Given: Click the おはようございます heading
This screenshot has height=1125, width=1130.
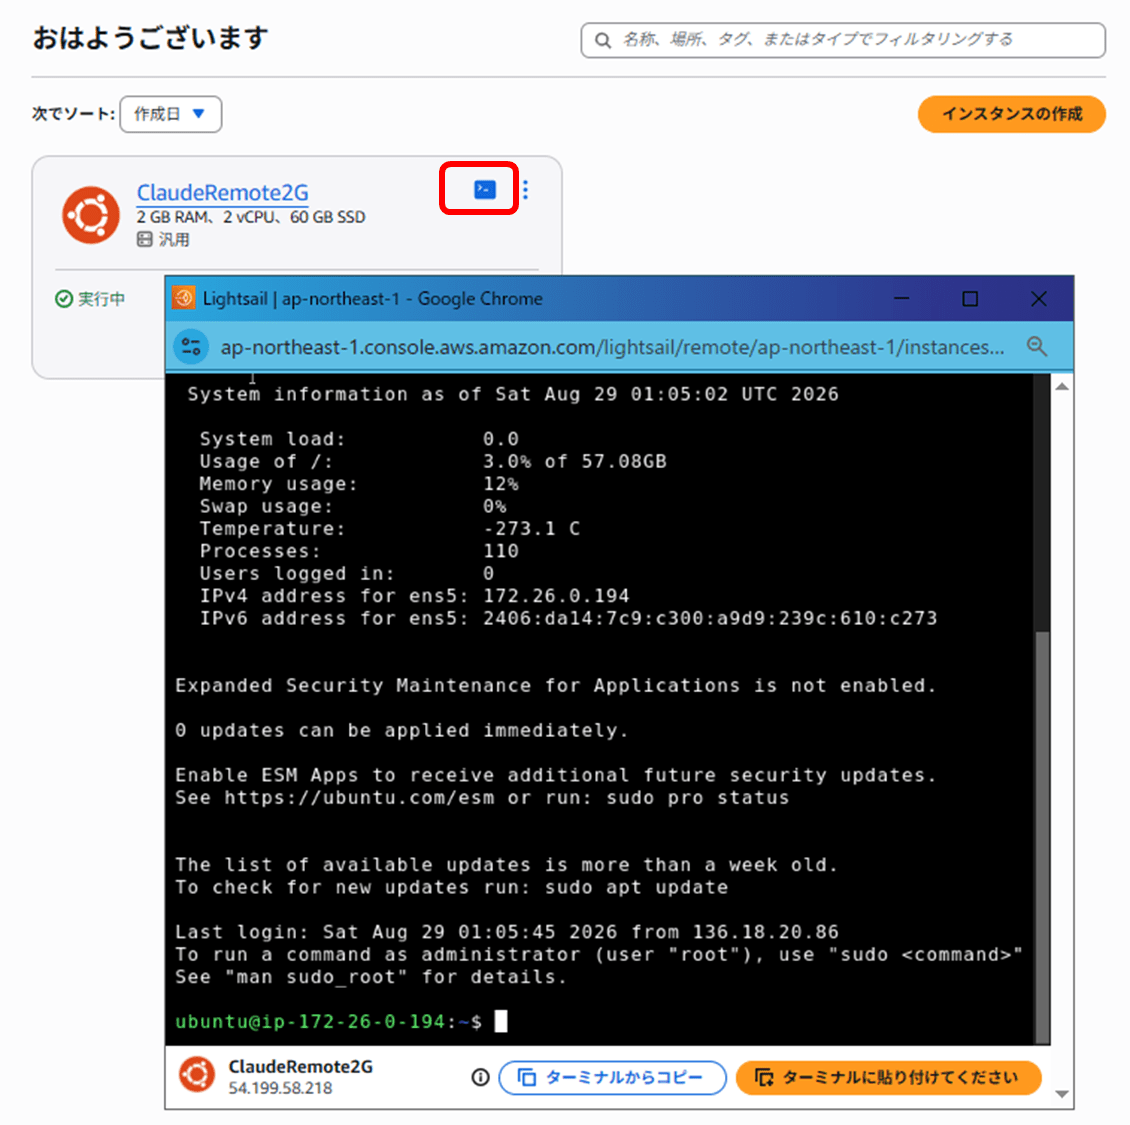Looking at the screenshot, I should coord(151,38).
